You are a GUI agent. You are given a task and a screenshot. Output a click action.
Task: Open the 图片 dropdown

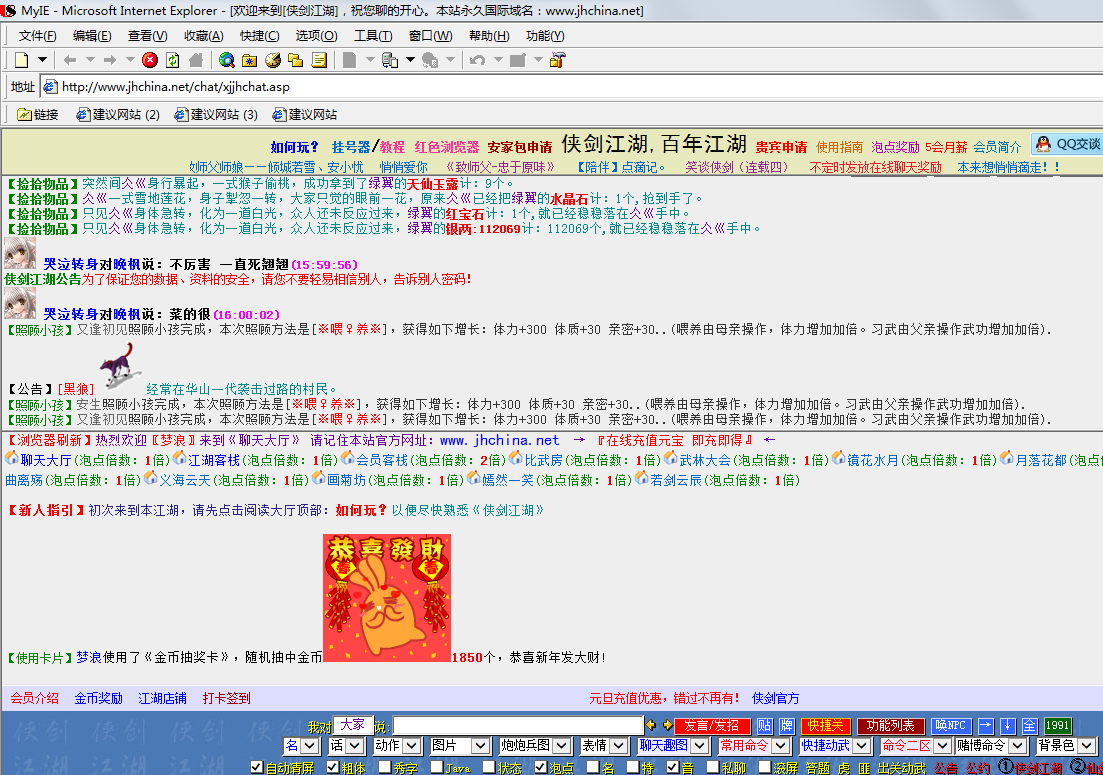click(460, 745)
